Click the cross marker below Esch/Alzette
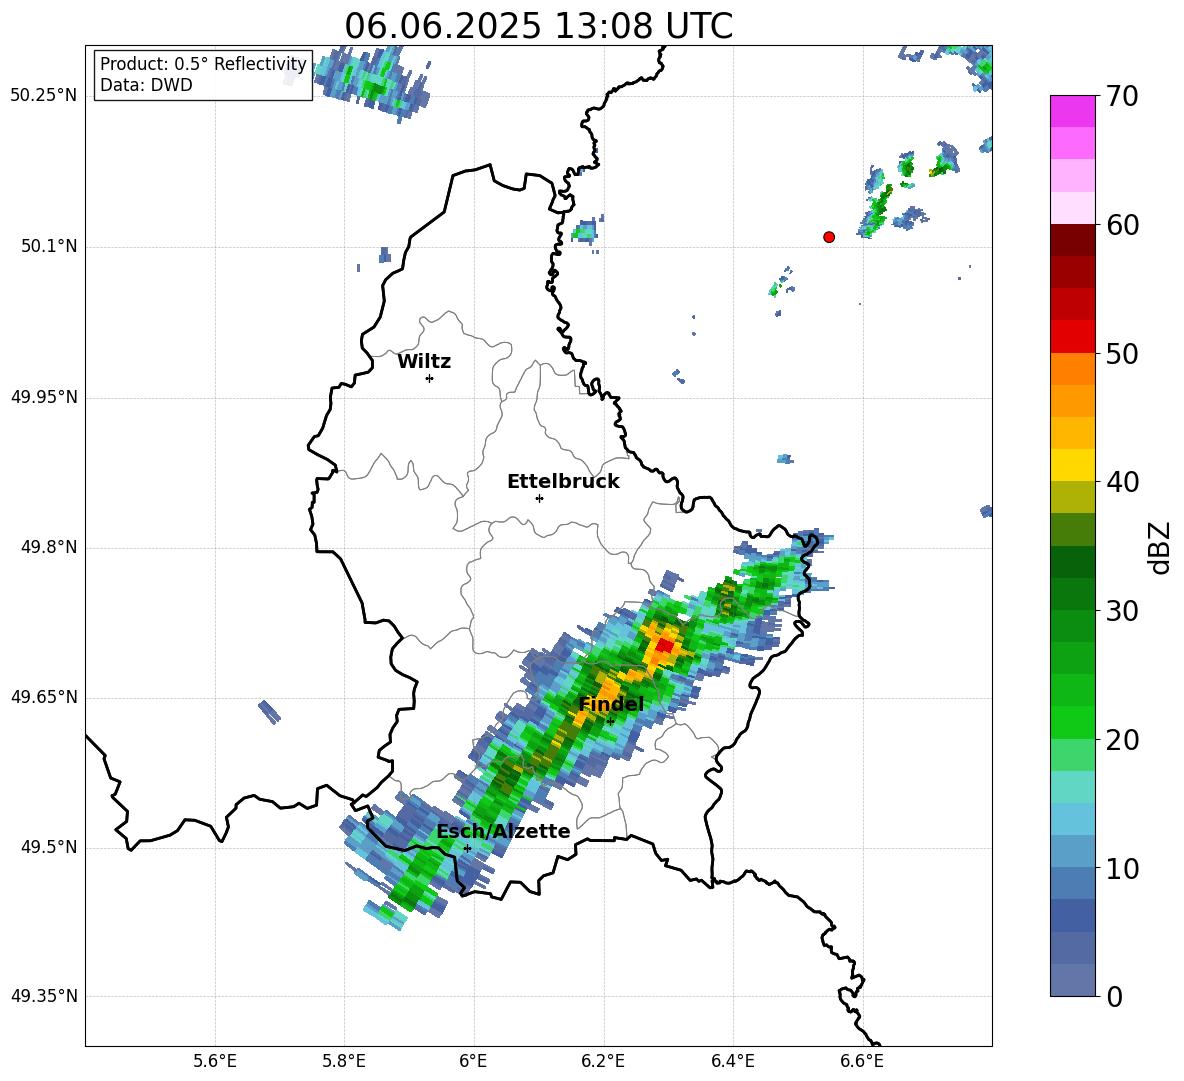This screenshot has height=1081, width=1184. click(x=467, y=848)
